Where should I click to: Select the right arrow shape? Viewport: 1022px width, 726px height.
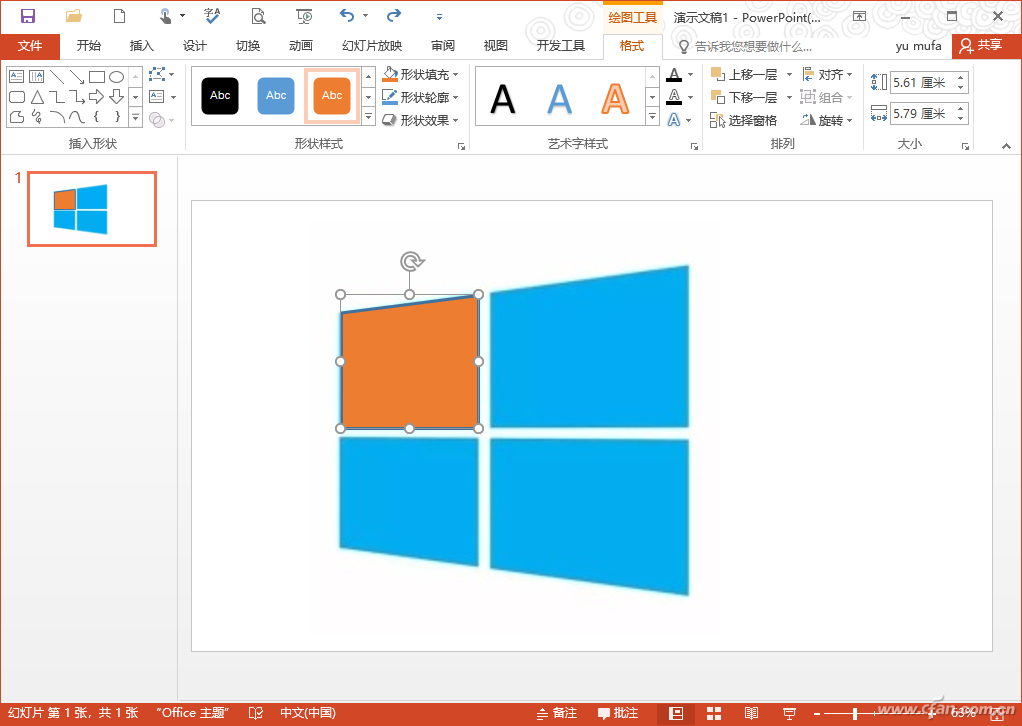(x=96, y=97)
